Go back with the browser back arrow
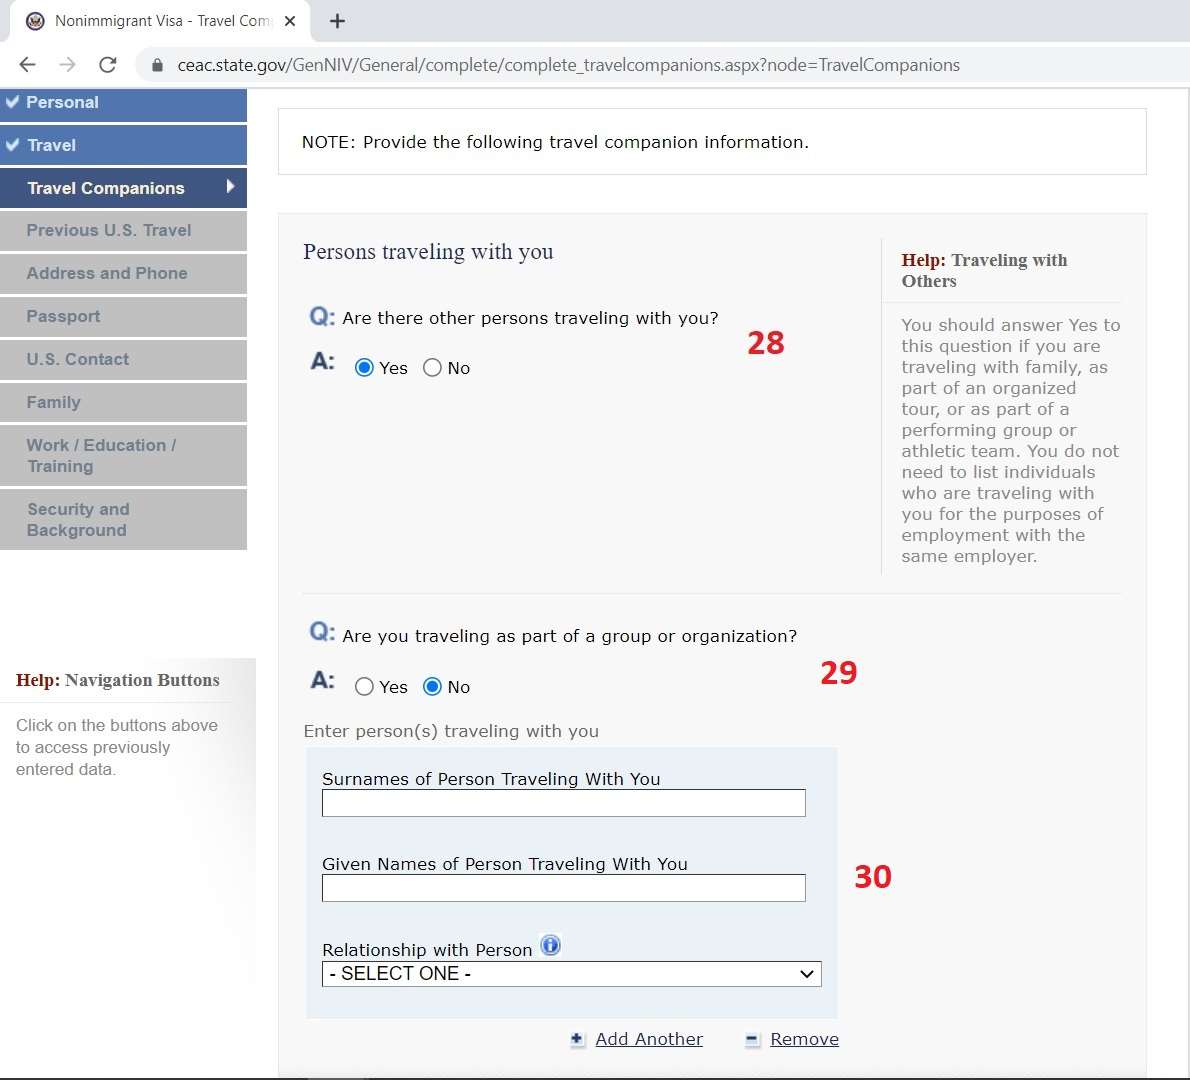 27,65
